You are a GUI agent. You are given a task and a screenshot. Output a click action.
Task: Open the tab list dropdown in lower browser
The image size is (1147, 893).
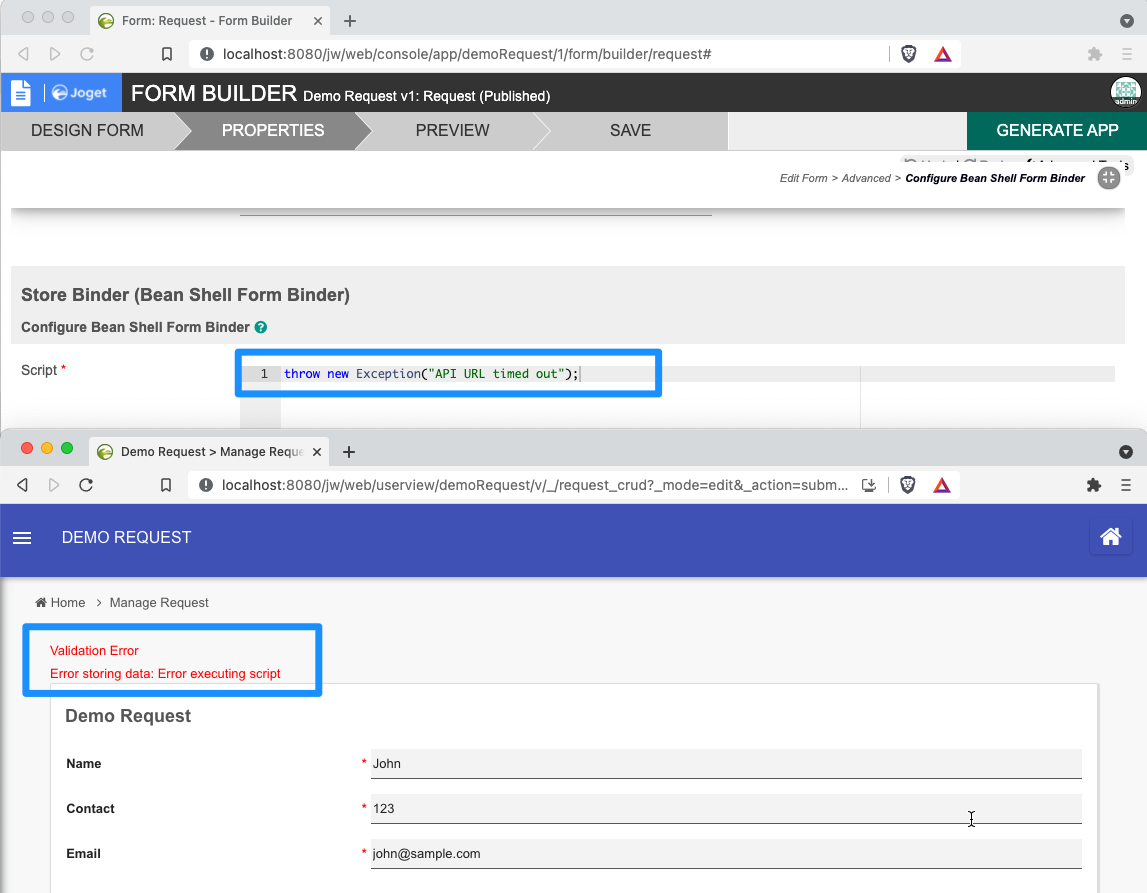pyautogui.click(x=1125, y=452)
